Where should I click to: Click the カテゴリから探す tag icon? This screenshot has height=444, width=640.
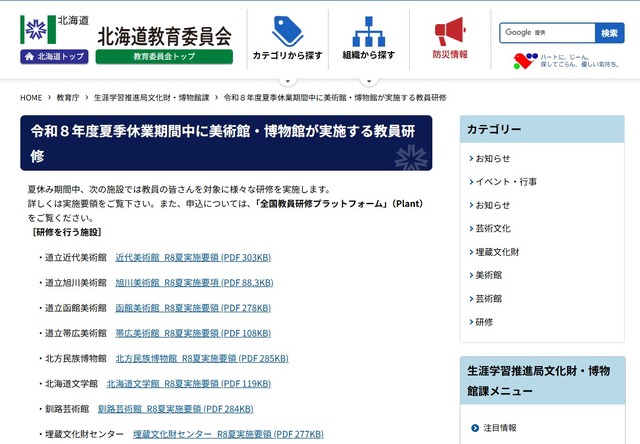click(x=288, y=32)
